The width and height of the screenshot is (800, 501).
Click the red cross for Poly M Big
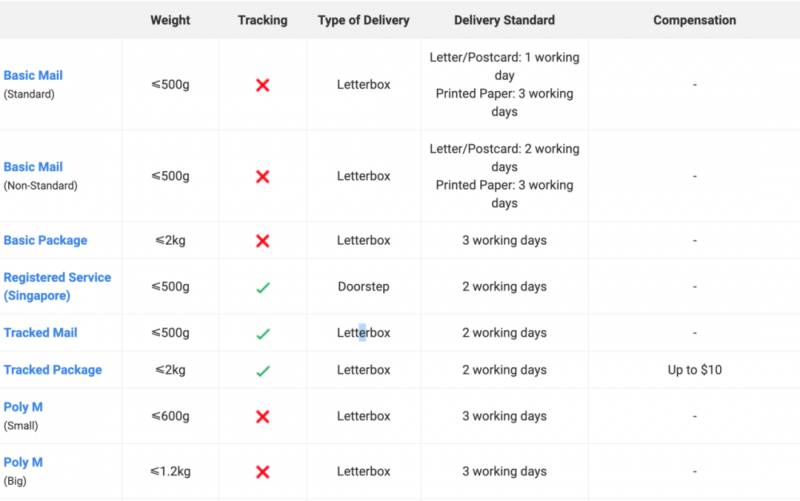tap(262, 472)
